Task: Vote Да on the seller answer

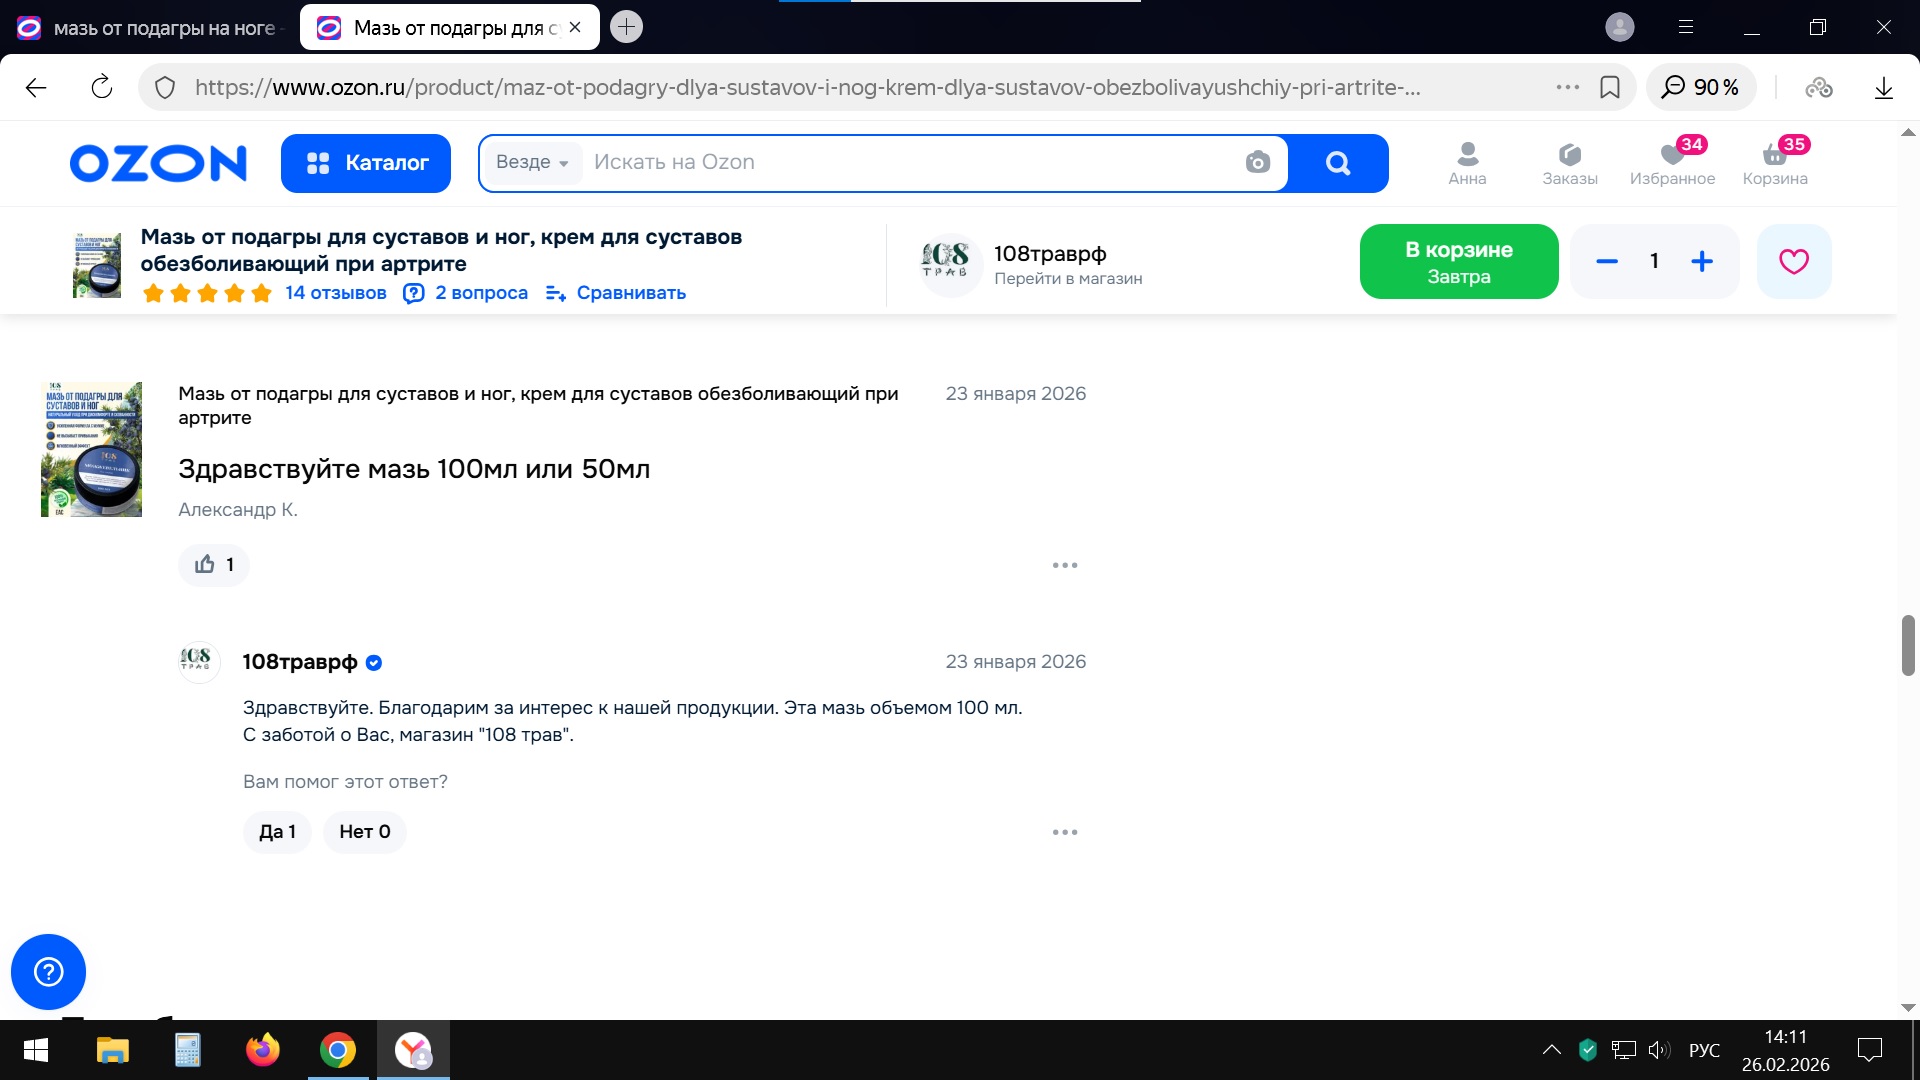Action: click(277, 832)
